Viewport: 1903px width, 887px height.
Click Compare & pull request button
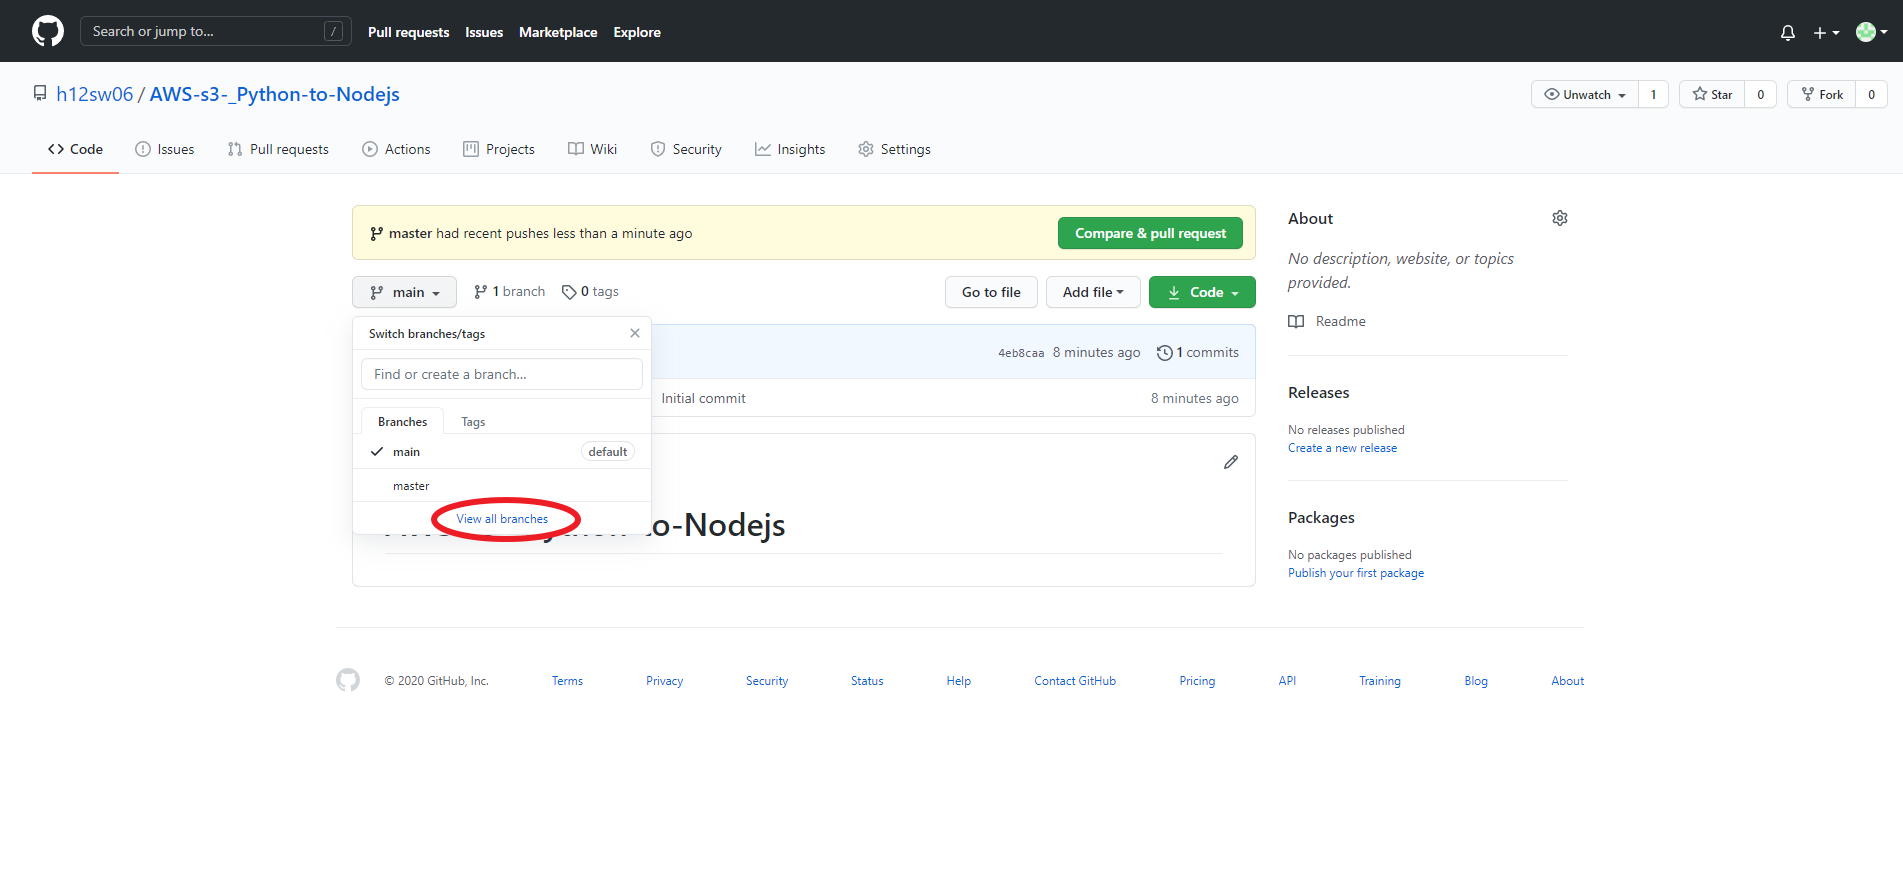[1150, 233]
